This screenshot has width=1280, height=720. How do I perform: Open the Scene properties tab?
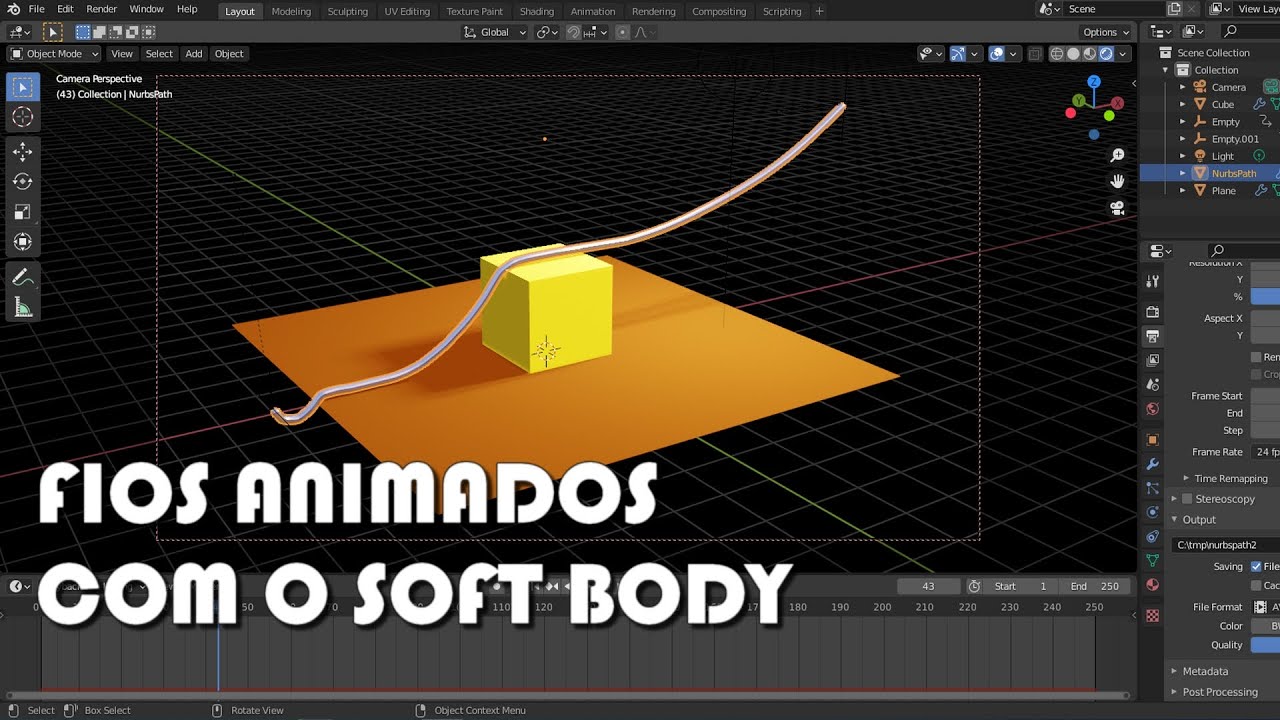pos(1153,384)
